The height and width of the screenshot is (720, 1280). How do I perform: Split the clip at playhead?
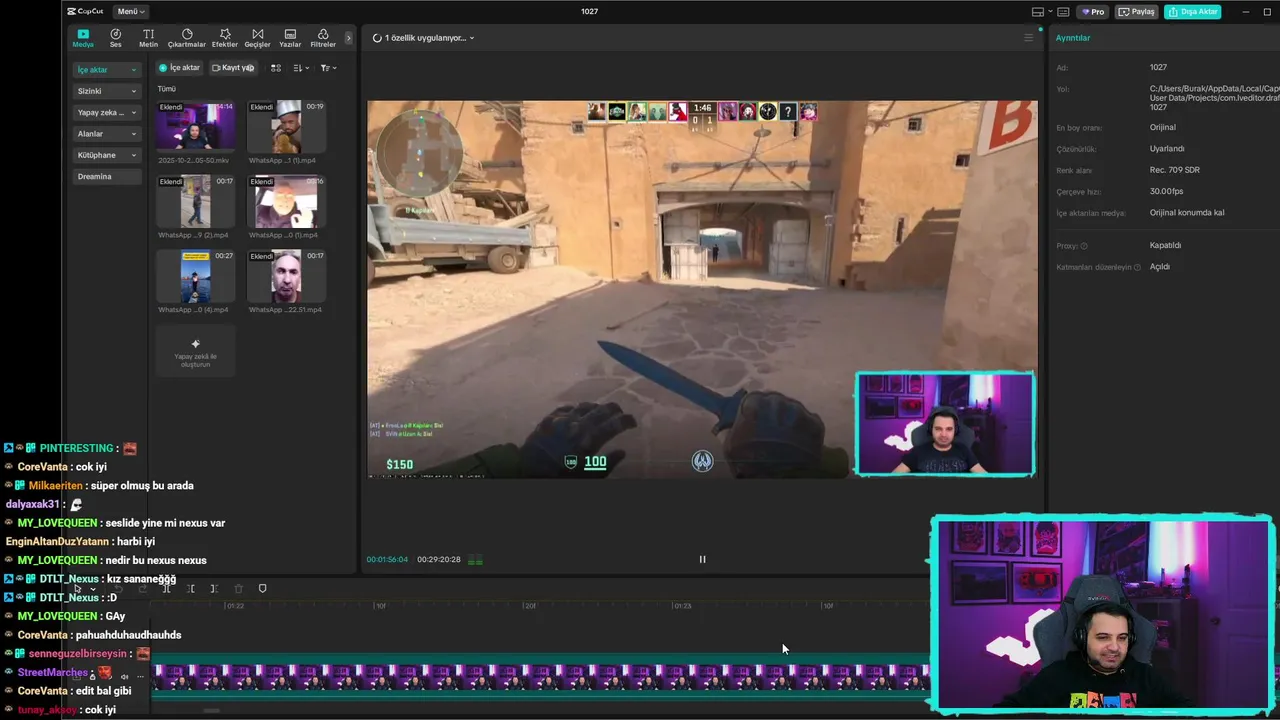(x=166, y=589)
